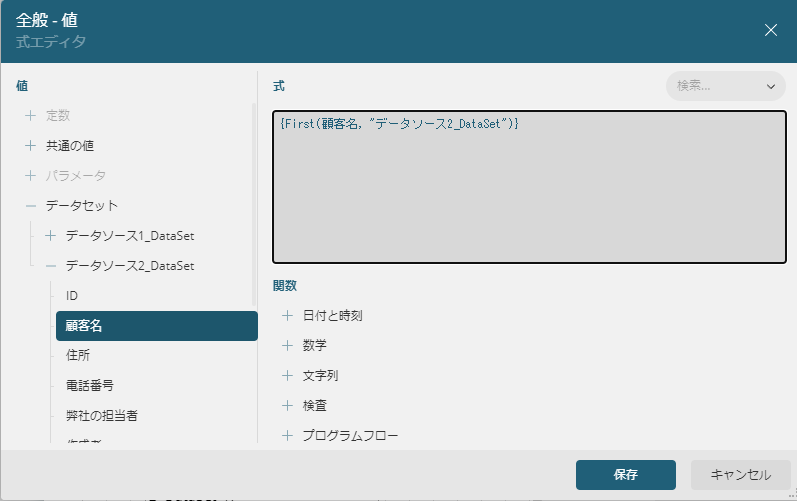Click the キャンセル button
The image size is (797, 501).
coord(740,475)
